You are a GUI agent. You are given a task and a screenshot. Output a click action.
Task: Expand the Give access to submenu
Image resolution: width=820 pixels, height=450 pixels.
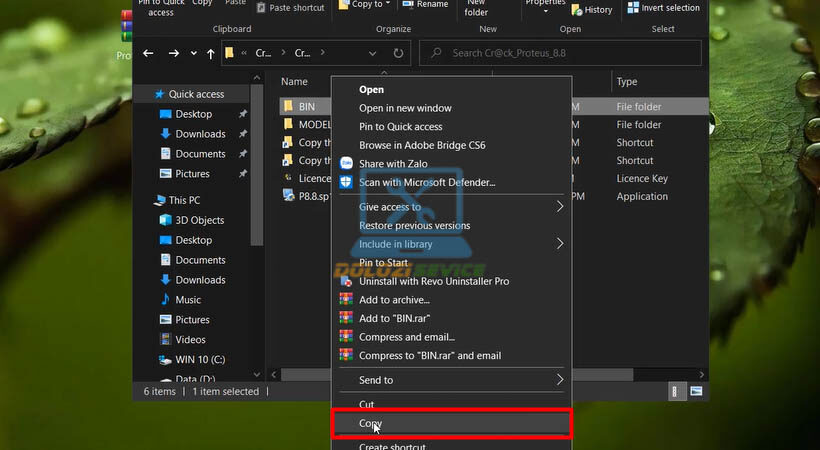click(x=560, y=207)
